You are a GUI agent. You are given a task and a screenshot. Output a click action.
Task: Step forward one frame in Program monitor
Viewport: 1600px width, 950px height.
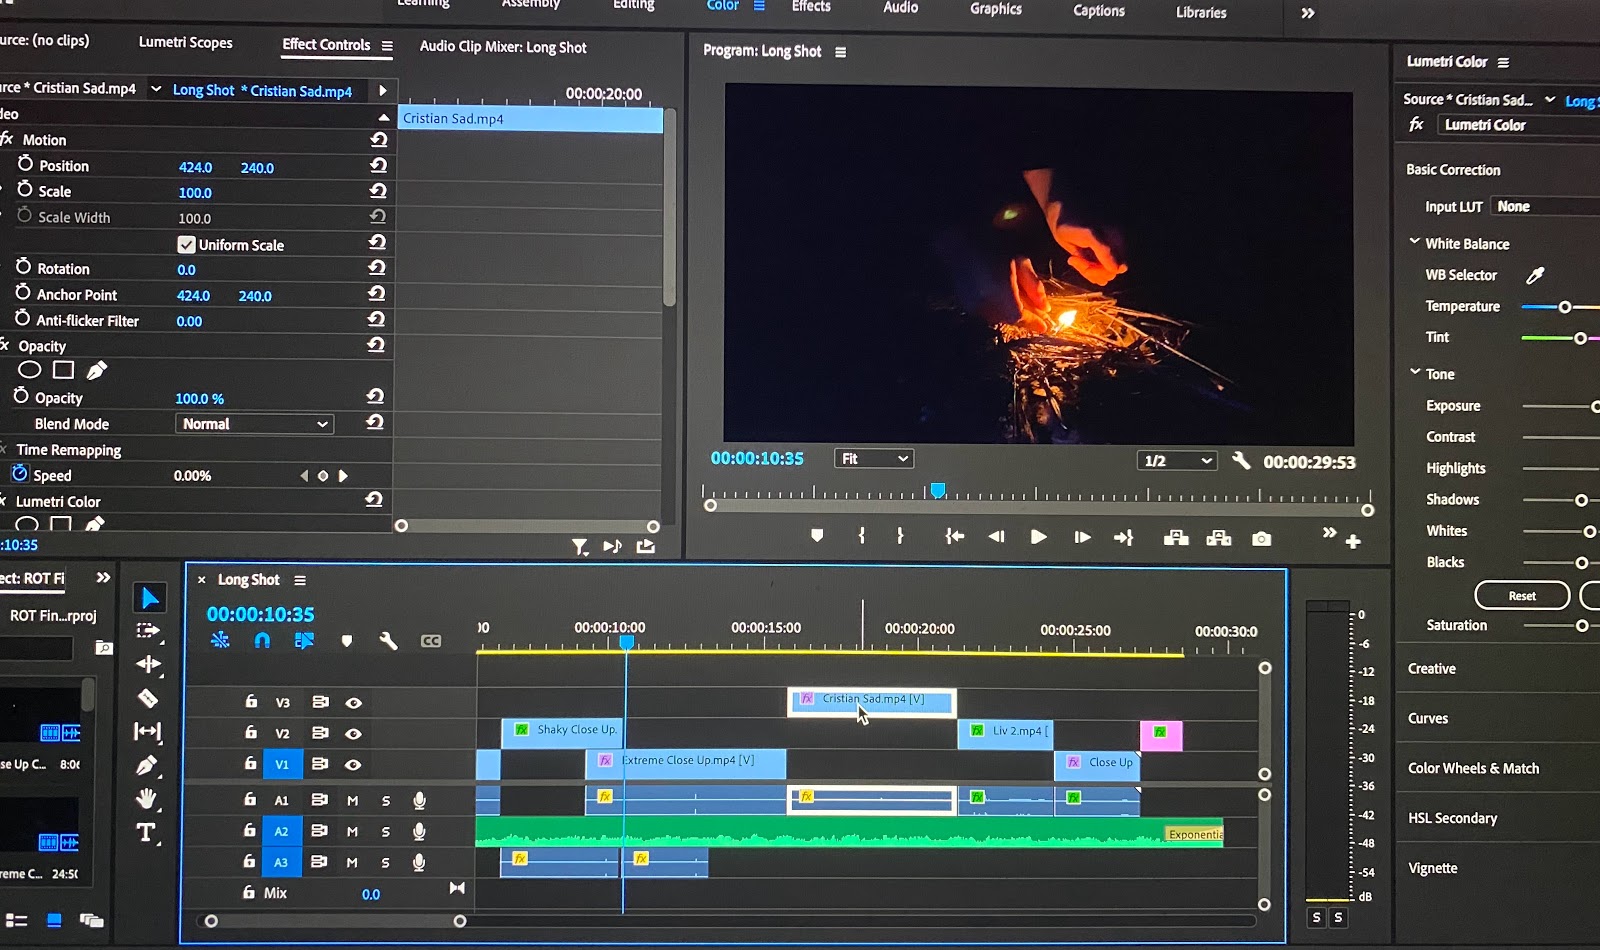click(1082, 537)
